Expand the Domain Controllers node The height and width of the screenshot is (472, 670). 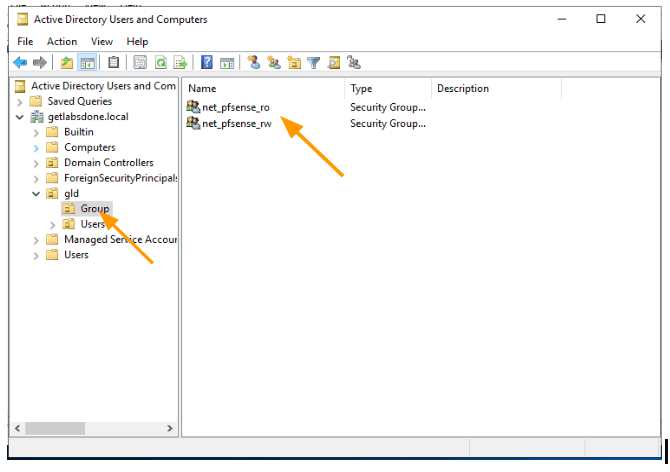[x=36, y=164]
